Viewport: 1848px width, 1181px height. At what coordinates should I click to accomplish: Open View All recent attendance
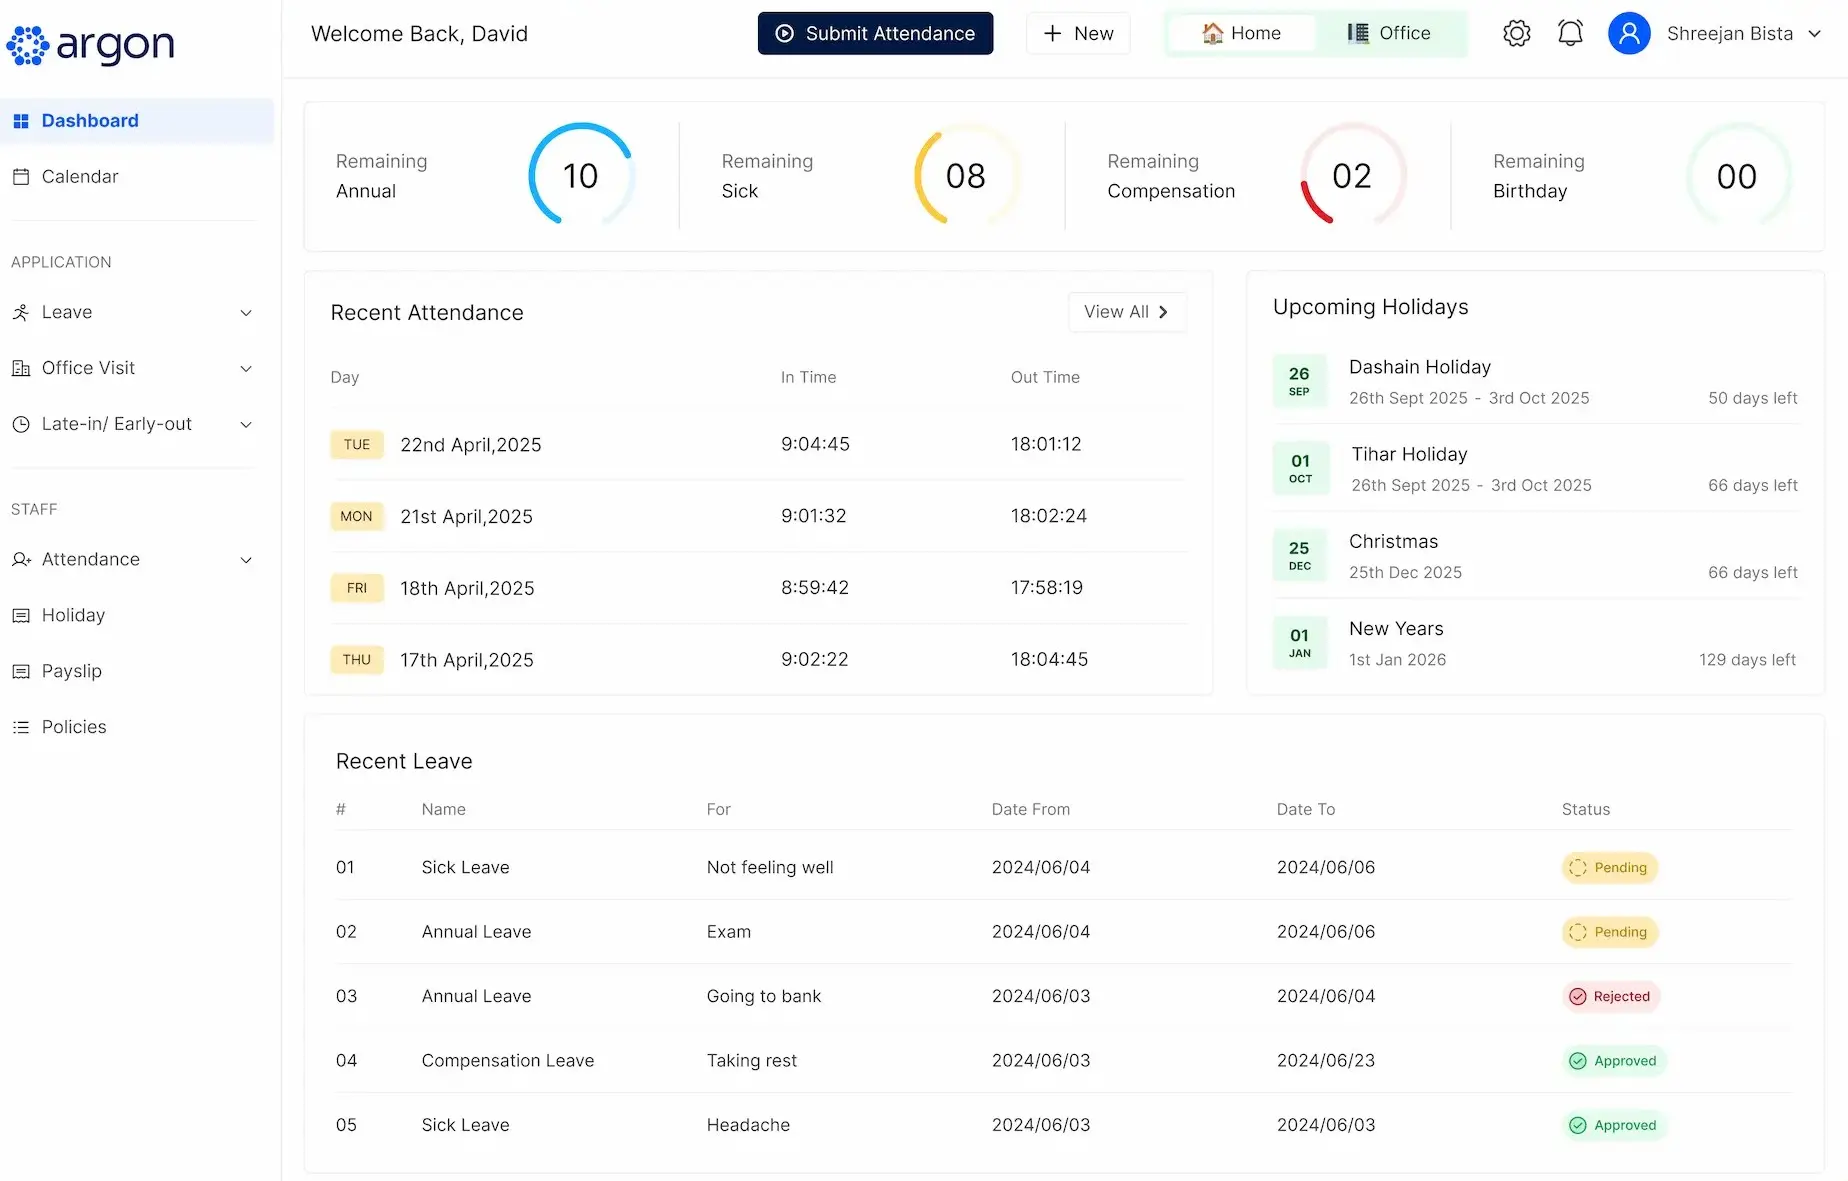pyautogui.click(x=1126, y=312)
